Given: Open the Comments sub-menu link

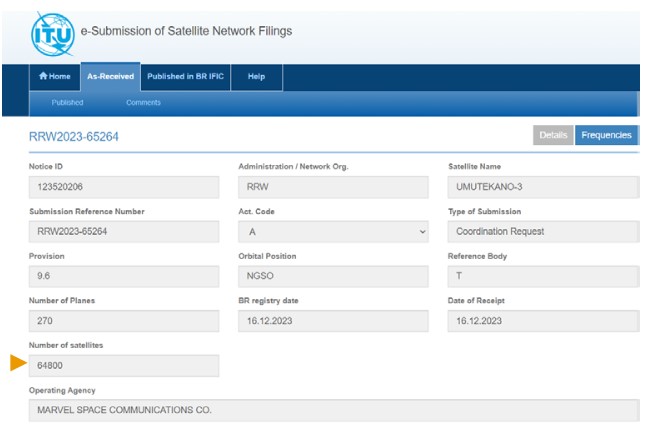Looking at the screenshot, I should click(x=143, y=103).
